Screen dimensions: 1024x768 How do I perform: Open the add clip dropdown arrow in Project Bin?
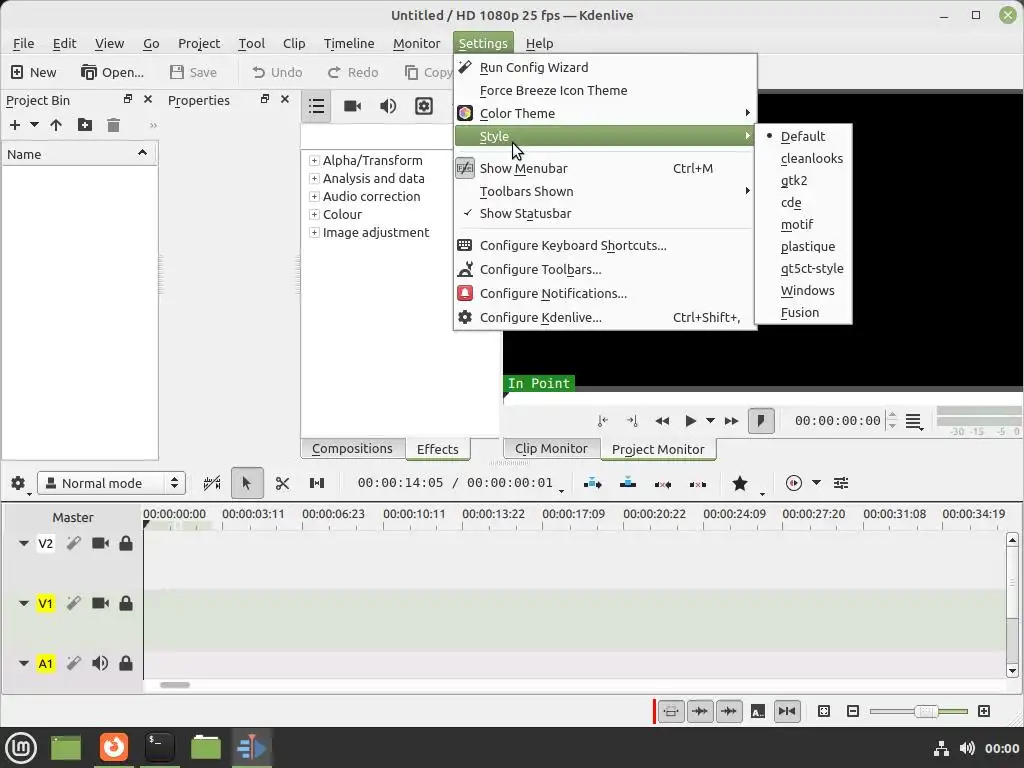coord(34,125)
